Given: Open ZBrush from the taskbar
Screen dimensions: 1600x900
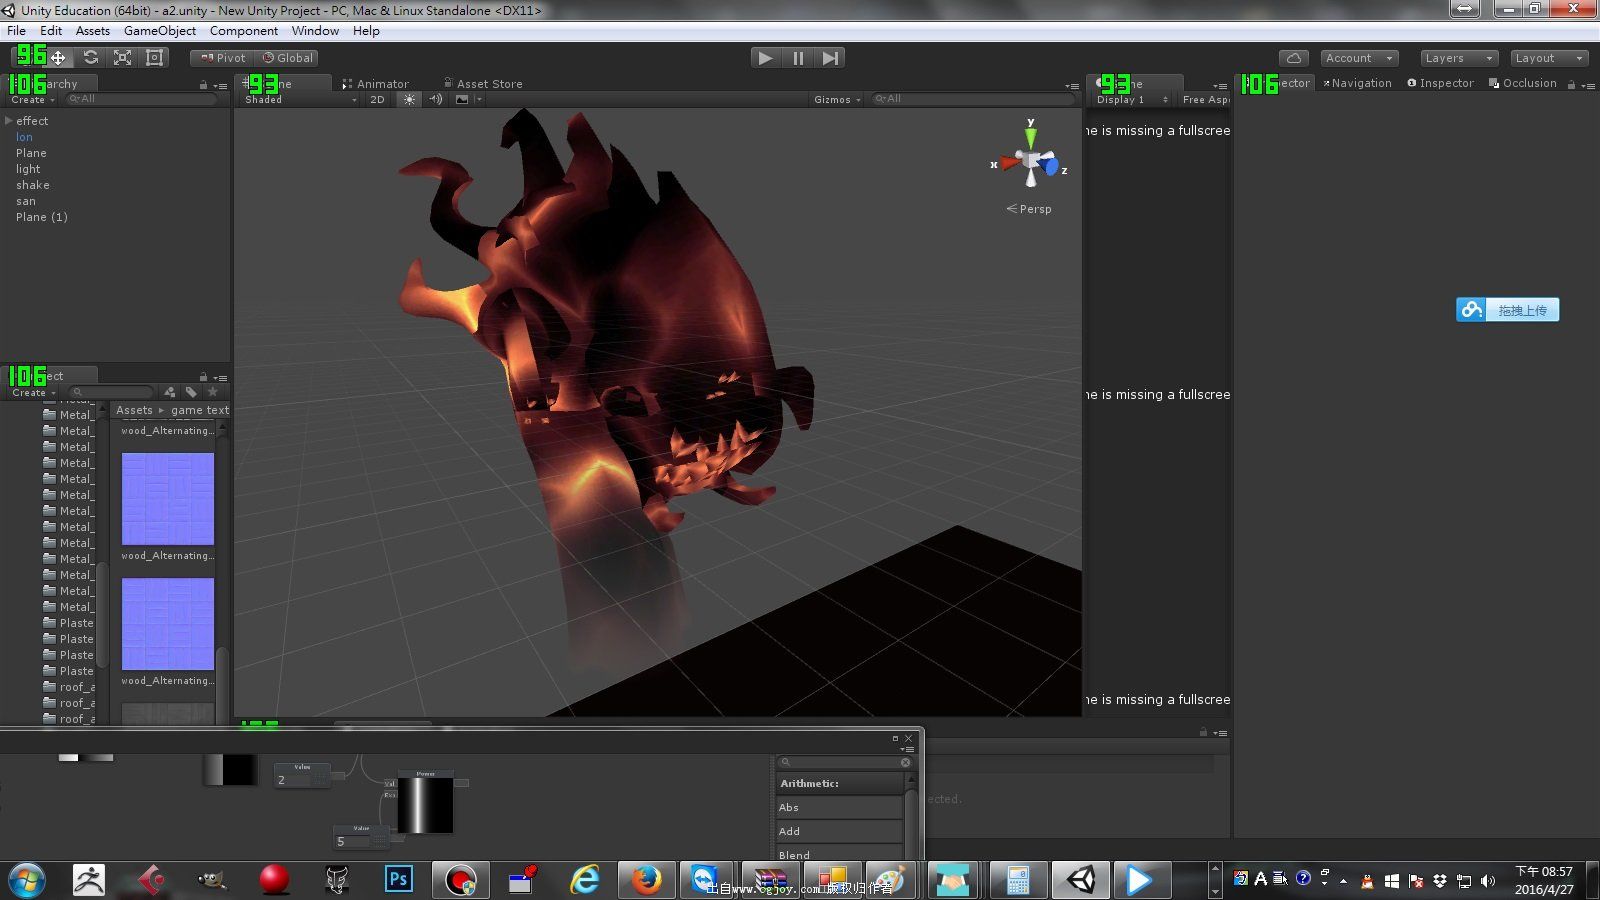Looking at the screenshot, I should coord(89,879).
